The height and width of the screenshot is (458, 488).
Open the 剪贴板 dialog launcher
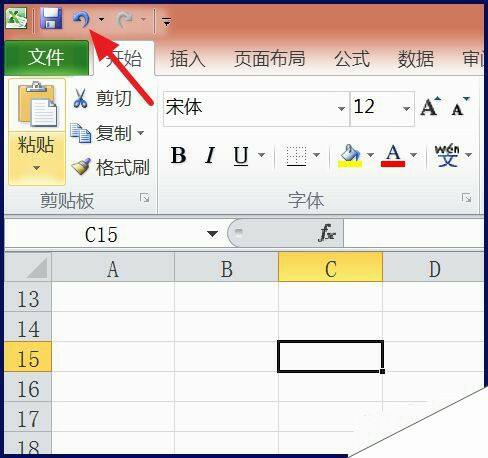144,198
